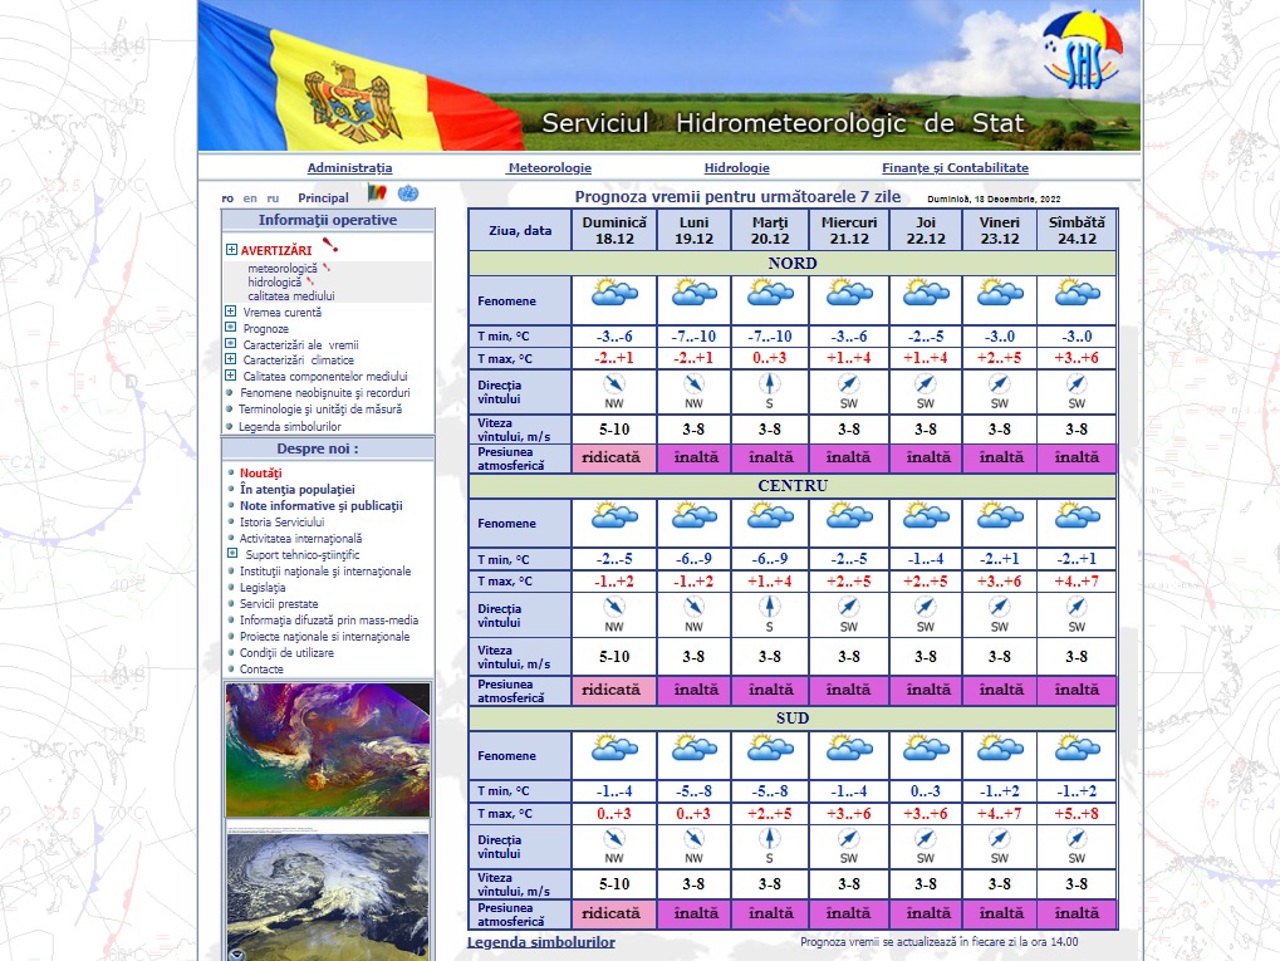1280x961 pixels.
Task: Open the Hidrologie menu
Action: (x=736, y=168)
